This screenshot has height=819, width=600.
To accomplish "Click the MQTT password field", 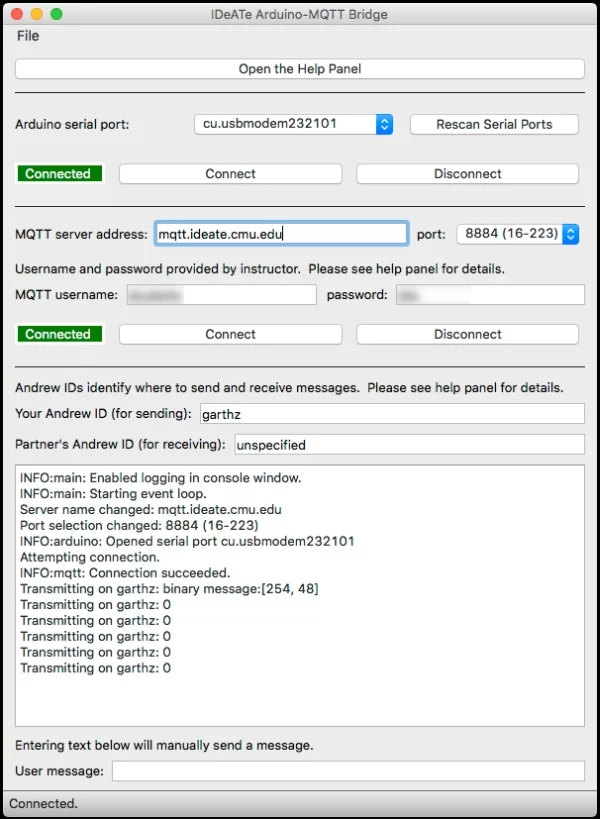I will click(490, 295).
